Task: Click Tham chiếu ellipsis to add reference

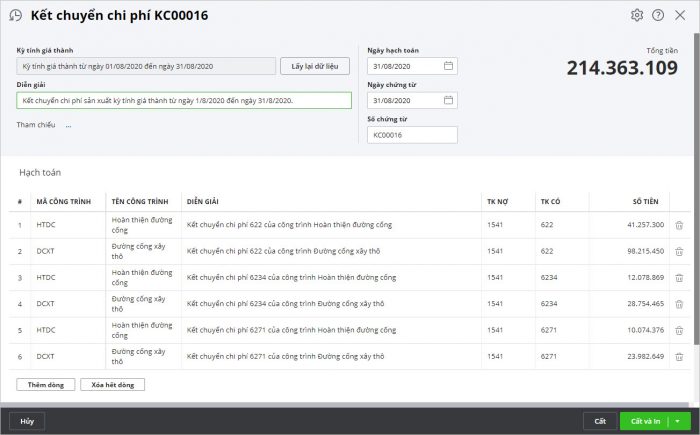Action: 68,126
